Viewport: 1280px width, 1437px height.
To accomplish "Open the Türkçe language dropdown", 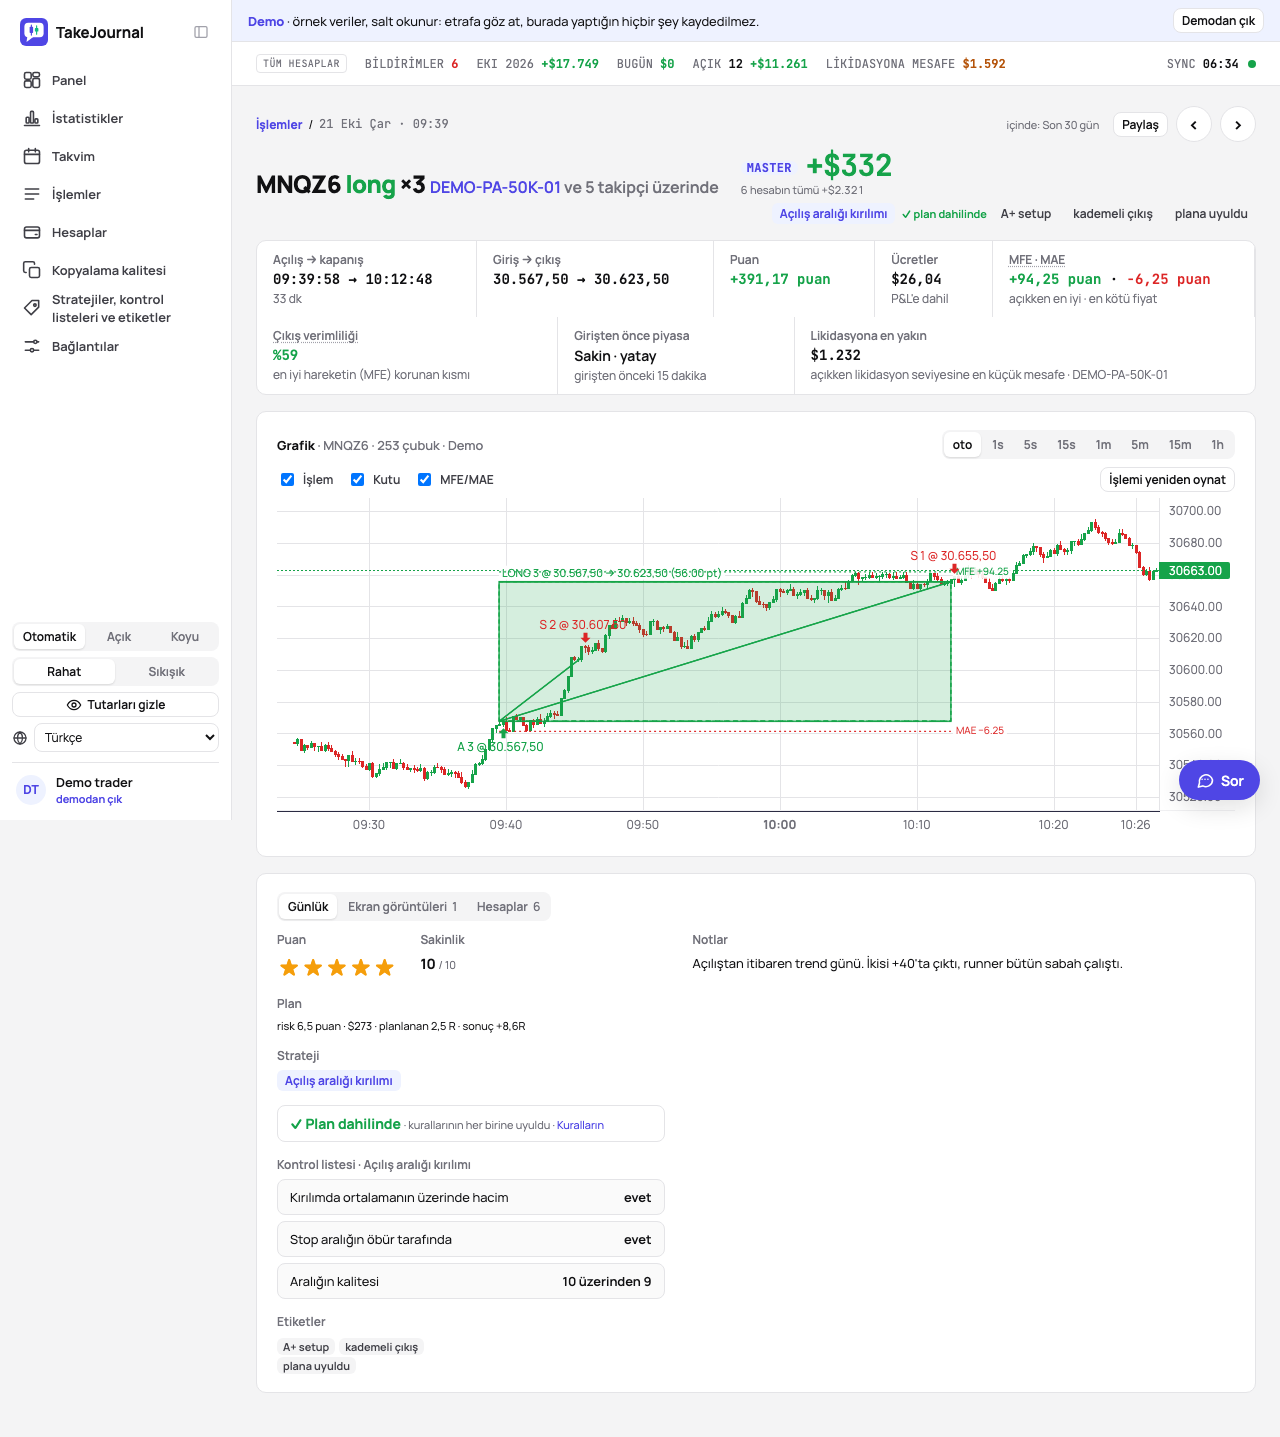I will 126,738.
